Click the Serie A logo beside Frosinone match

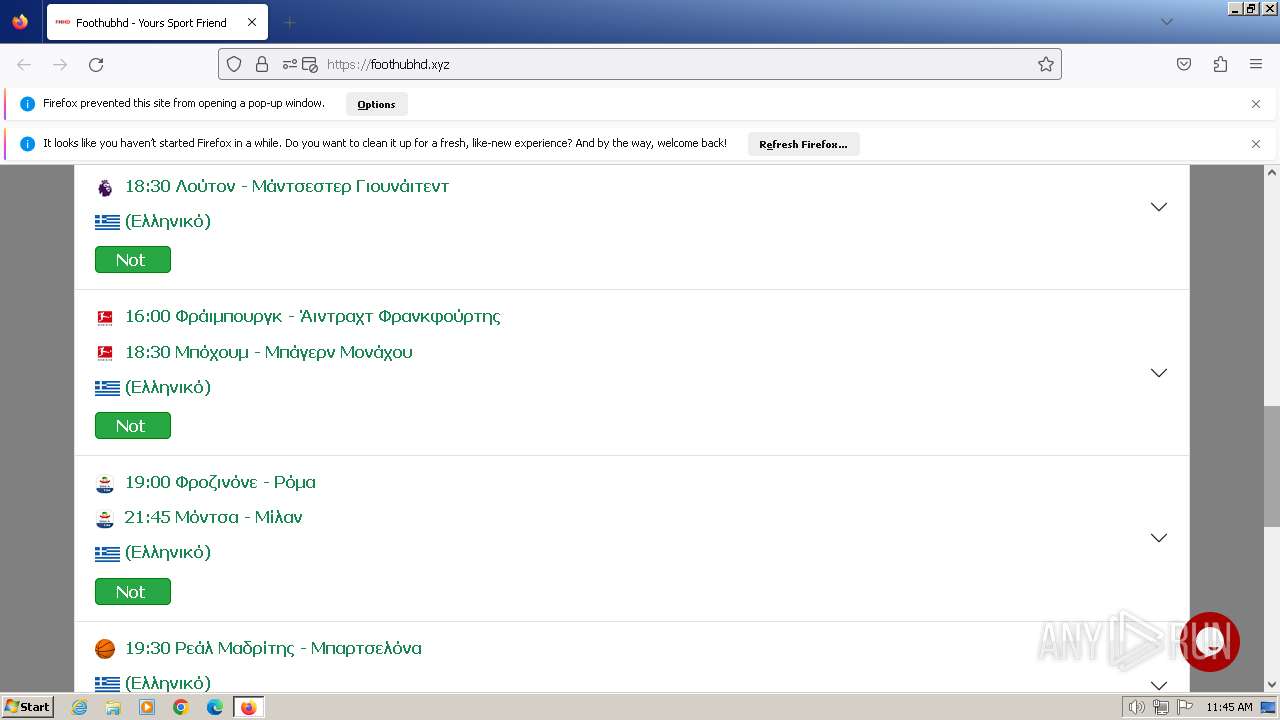point(105,483)
